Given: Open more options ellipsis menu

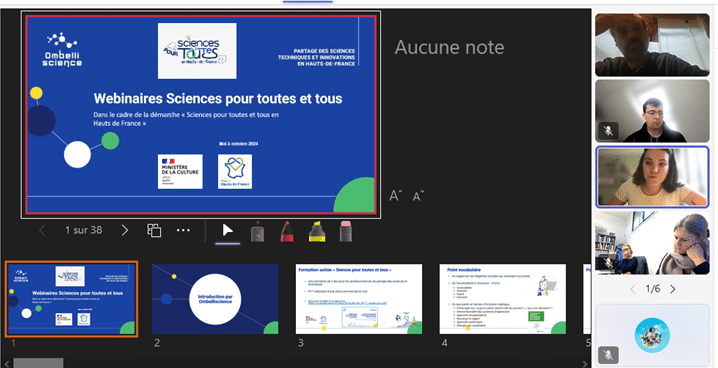Looking at the screenshot, I should [183, 230].
